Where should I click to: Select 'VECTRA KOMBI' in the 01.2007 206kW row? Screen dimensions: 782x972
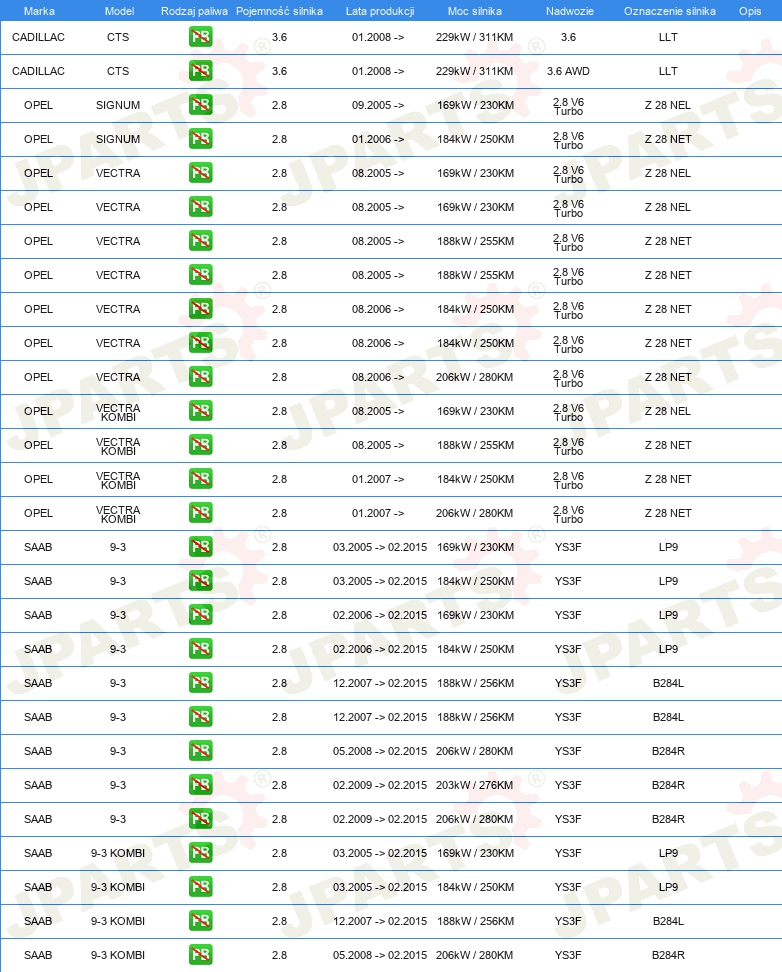(x=118, y=514)
